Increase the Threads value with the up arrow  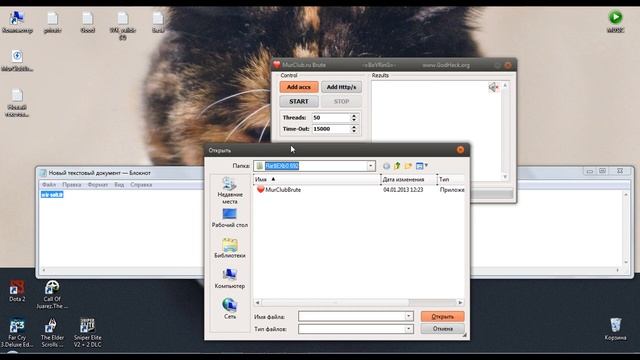(354, 116)
